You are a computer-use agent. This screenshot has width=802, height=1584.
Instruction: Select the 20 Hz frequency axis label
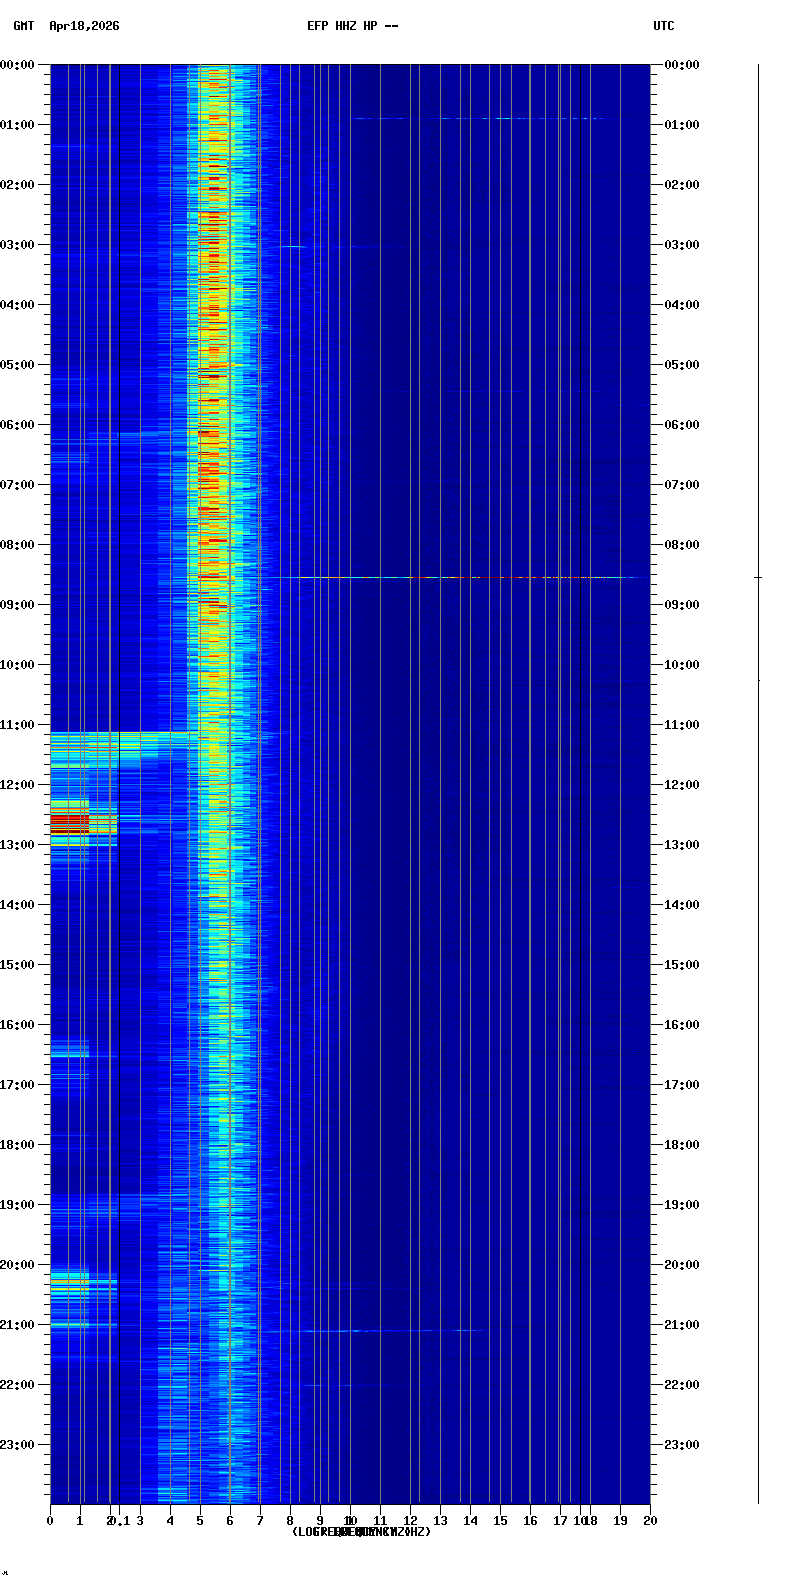point(650,1521)
